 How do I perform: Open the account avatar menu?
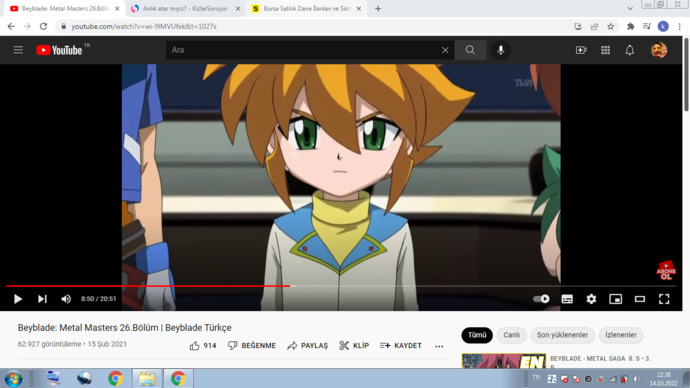tap(659, 50)
